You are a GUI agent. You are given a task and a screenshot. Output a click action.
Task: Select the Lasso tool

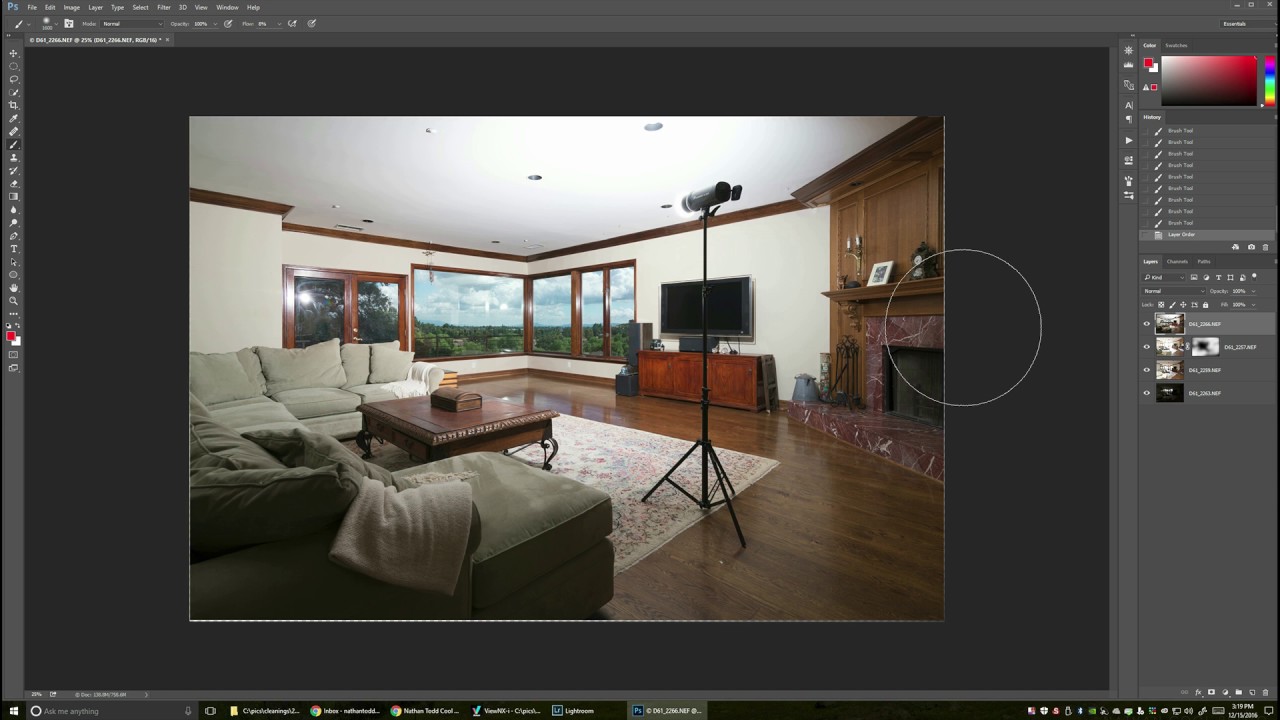tap(13, 79)
